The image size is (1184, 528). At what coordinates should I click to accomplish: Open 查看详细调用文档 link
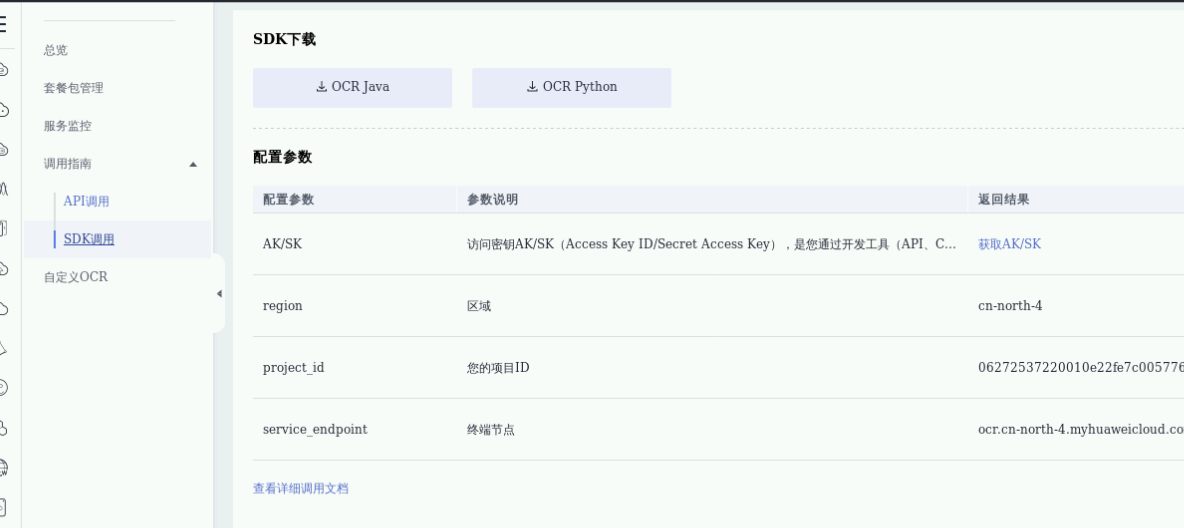click(x=301, y=488)
